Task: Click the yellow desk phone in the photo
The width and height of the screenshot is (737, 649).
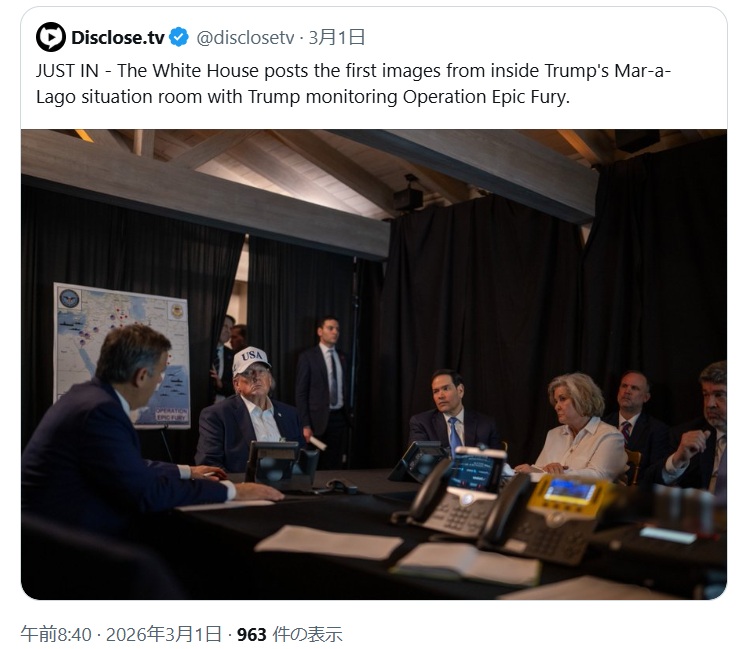Action: point(548,519)
